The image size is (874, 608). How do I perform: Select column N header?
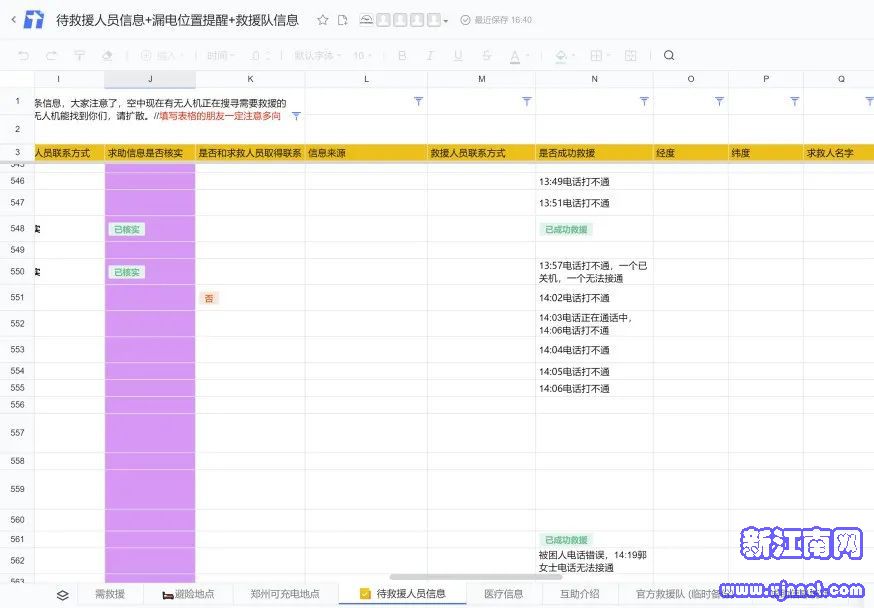[594, 79]
